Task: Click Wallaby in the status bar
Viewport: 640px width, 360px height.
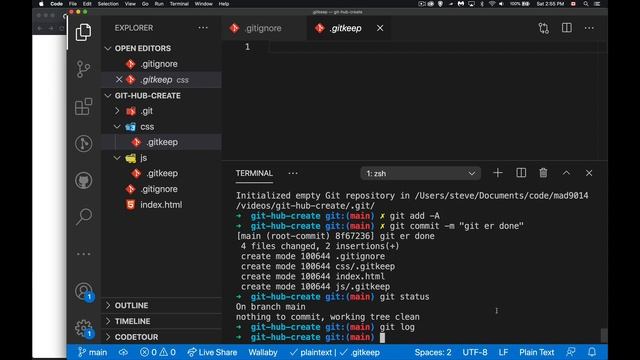Action: (x=263, y=352)
